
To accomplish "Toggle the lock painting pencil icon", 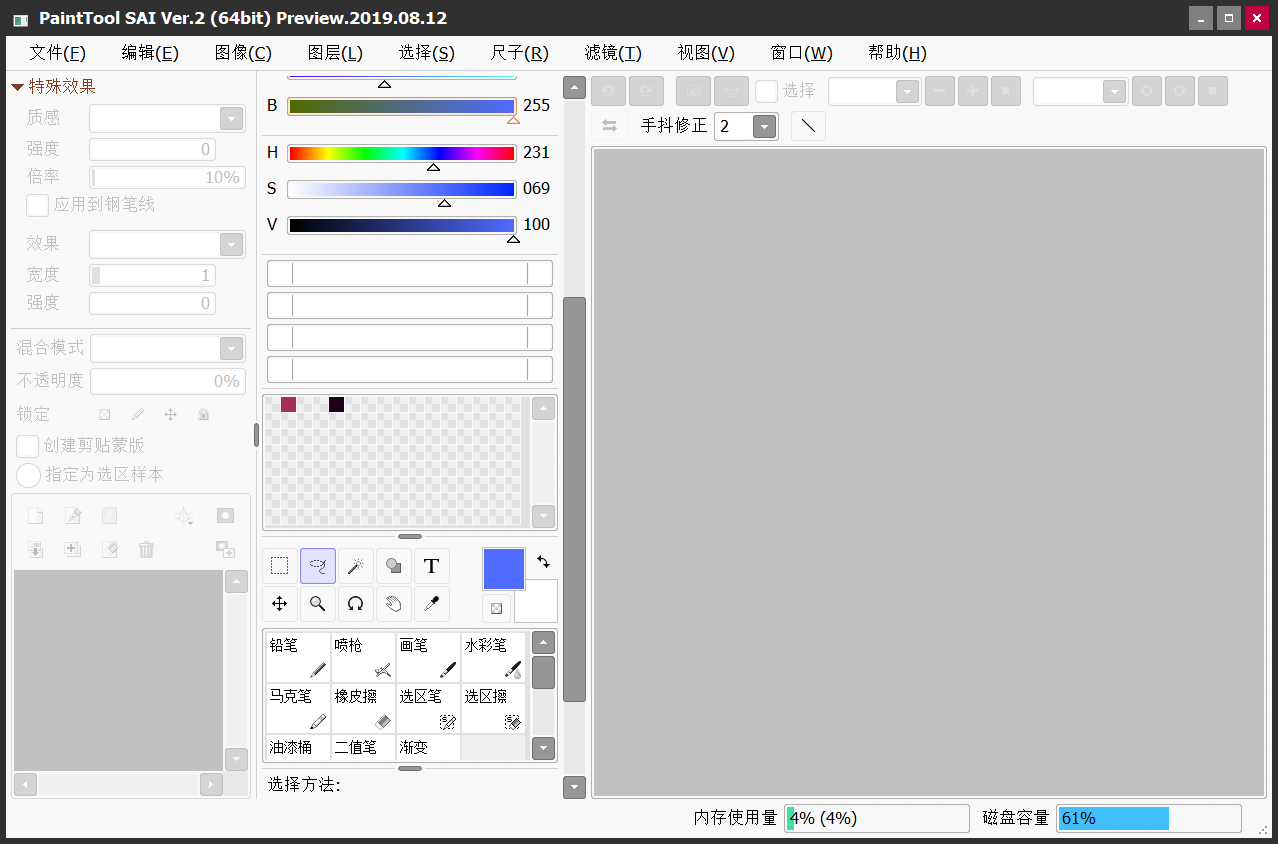I will pyautogui.click(x=138, y=414).
